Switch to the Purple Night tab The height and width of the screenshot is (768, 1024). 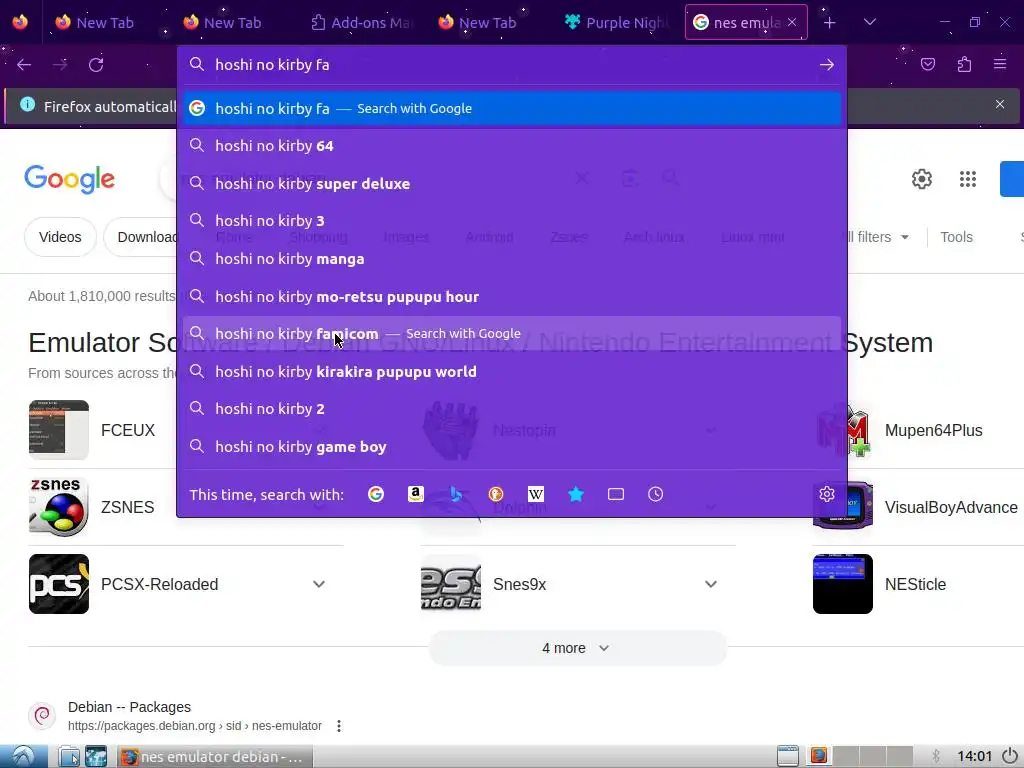point(618,22)
